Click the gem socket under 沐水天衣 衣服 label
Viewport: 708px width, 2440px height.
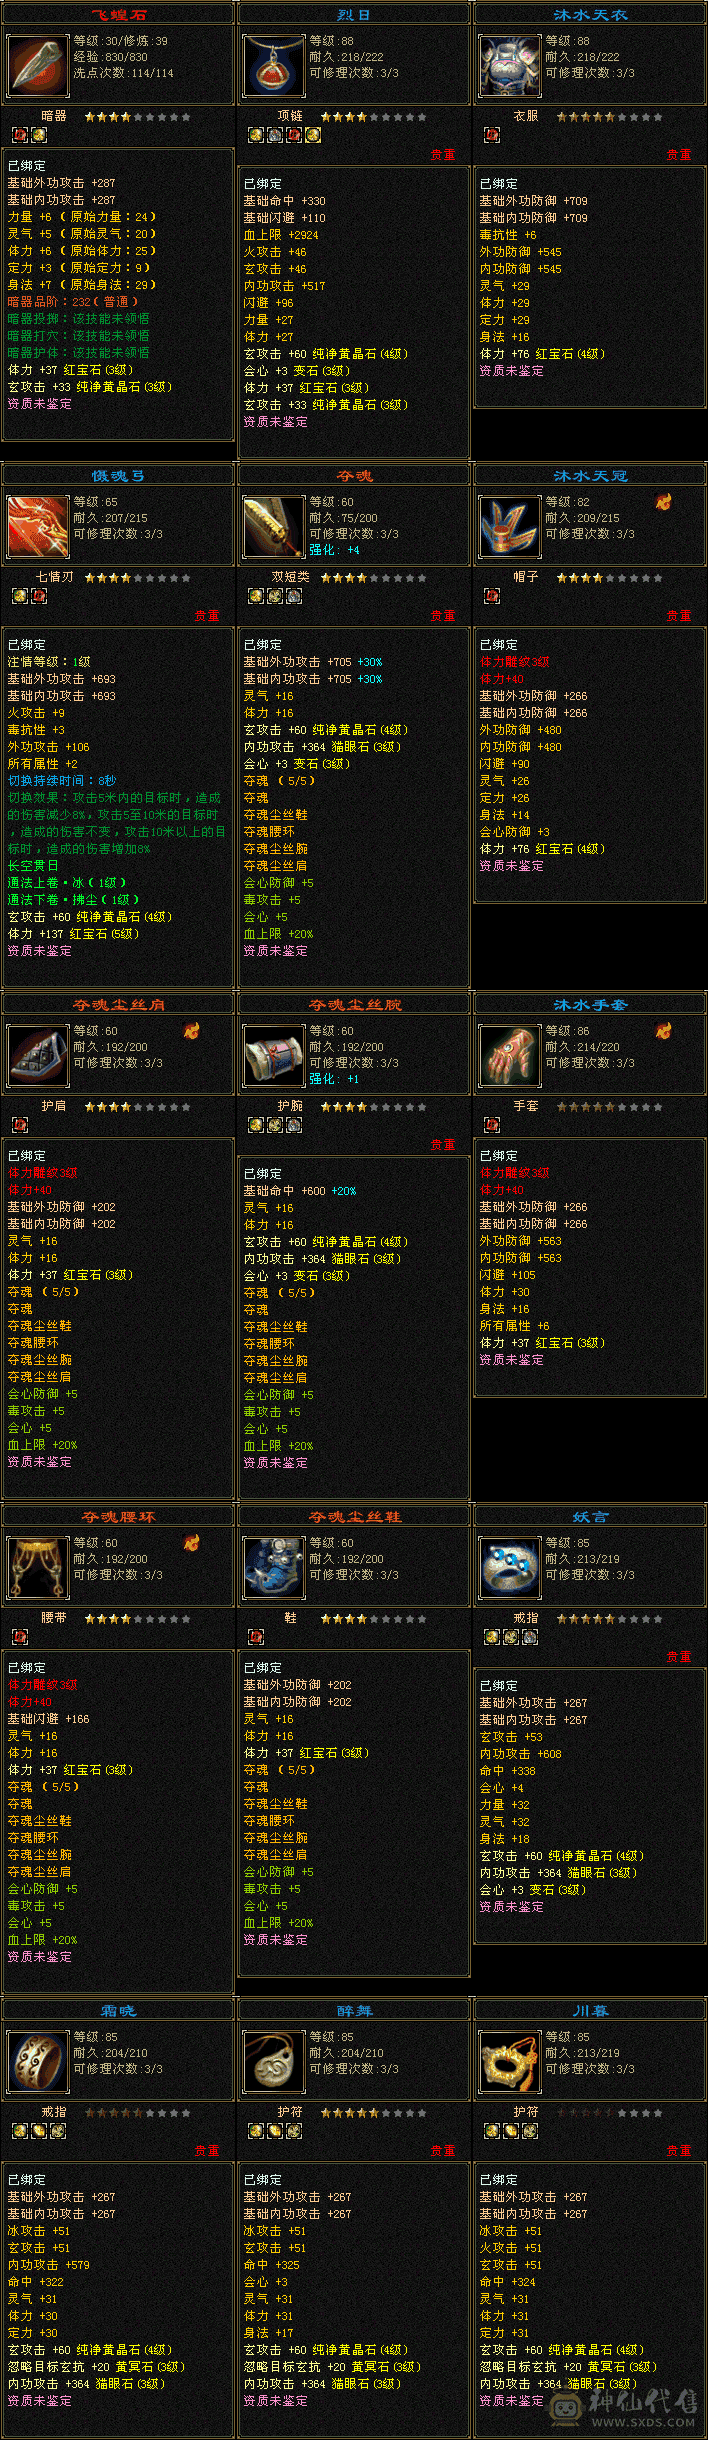(x=492, y=135)
